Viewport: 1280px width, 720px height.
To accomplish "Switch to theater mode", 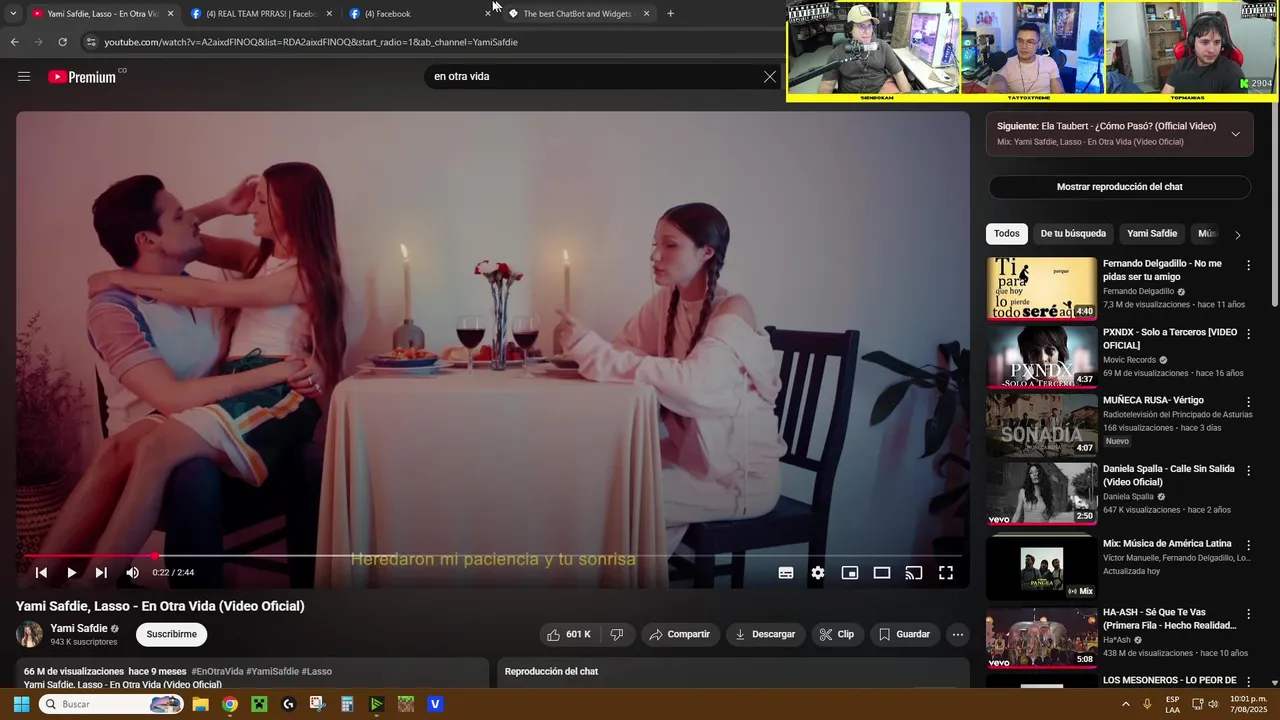I will (882, 573).
